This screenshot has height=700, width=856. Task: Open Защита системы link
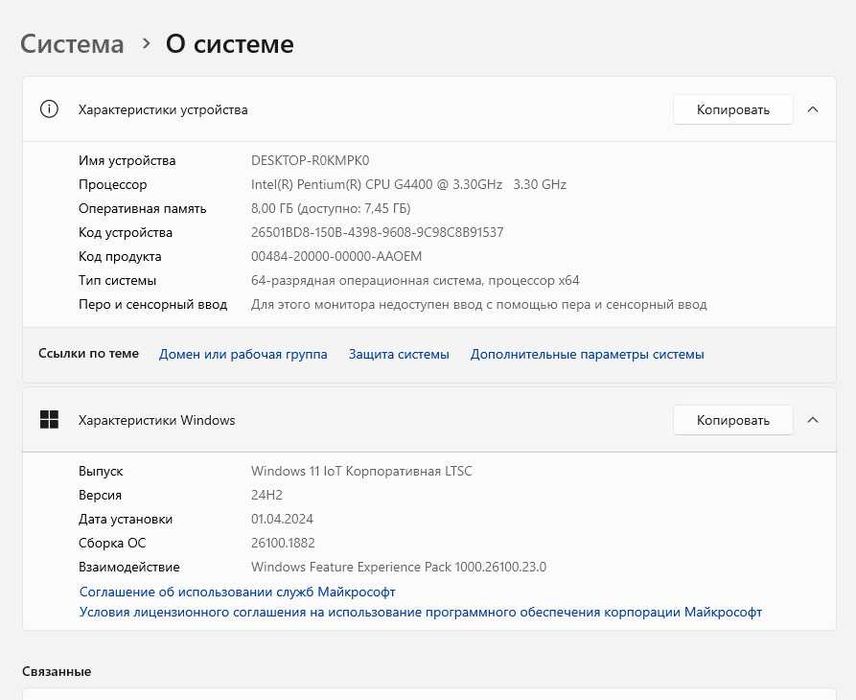(x=399, y=354)
